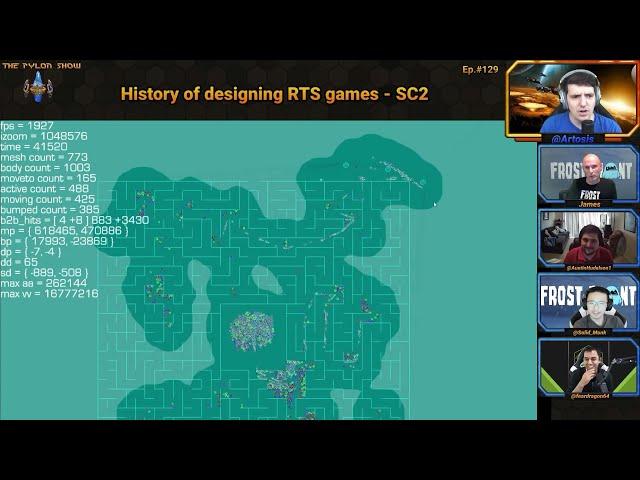Click the @Artosis webcam feed

tap(572, 99)
